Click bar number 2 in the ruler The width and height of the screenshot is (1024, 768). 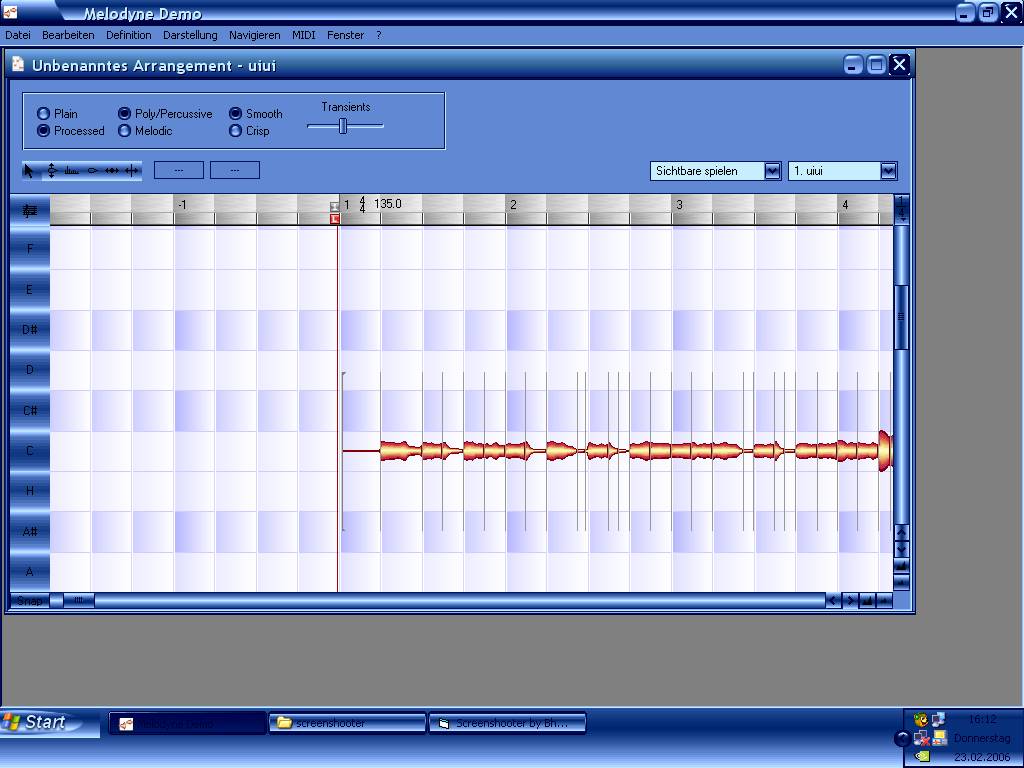513,205
